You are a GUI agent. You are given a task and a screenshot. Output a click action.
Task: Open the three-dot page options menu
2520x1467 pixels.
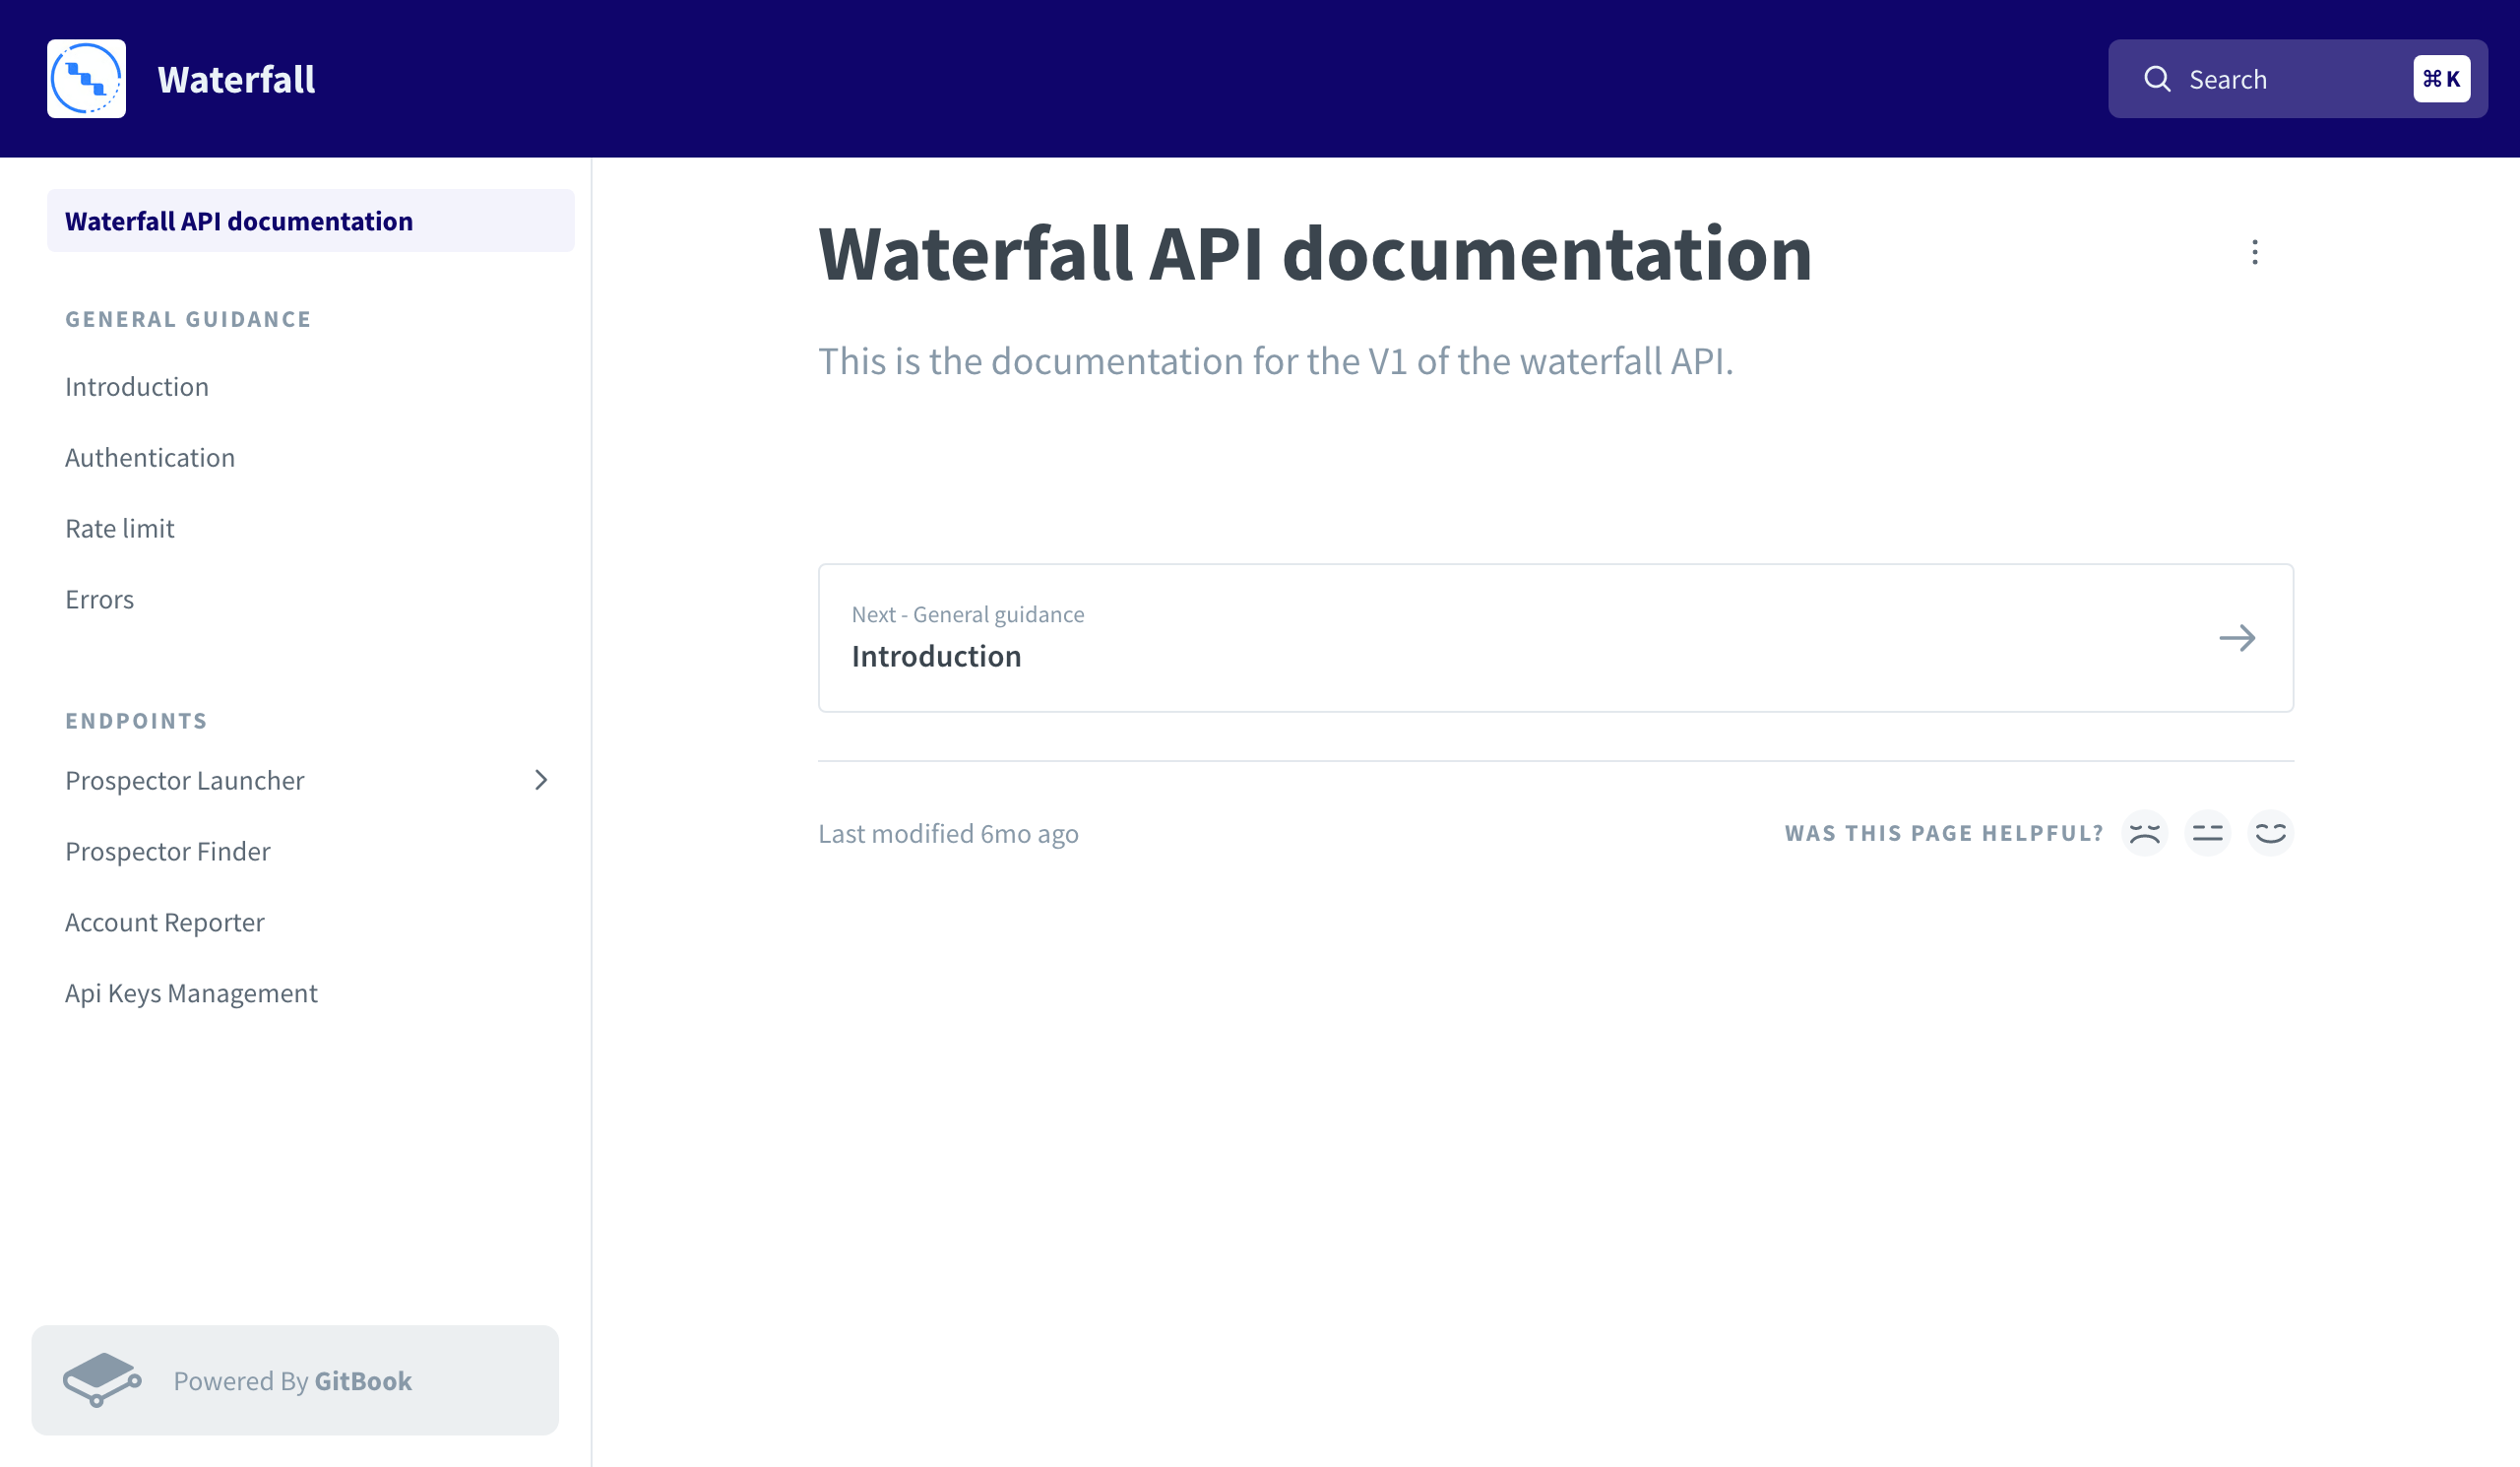(2254, 252)
